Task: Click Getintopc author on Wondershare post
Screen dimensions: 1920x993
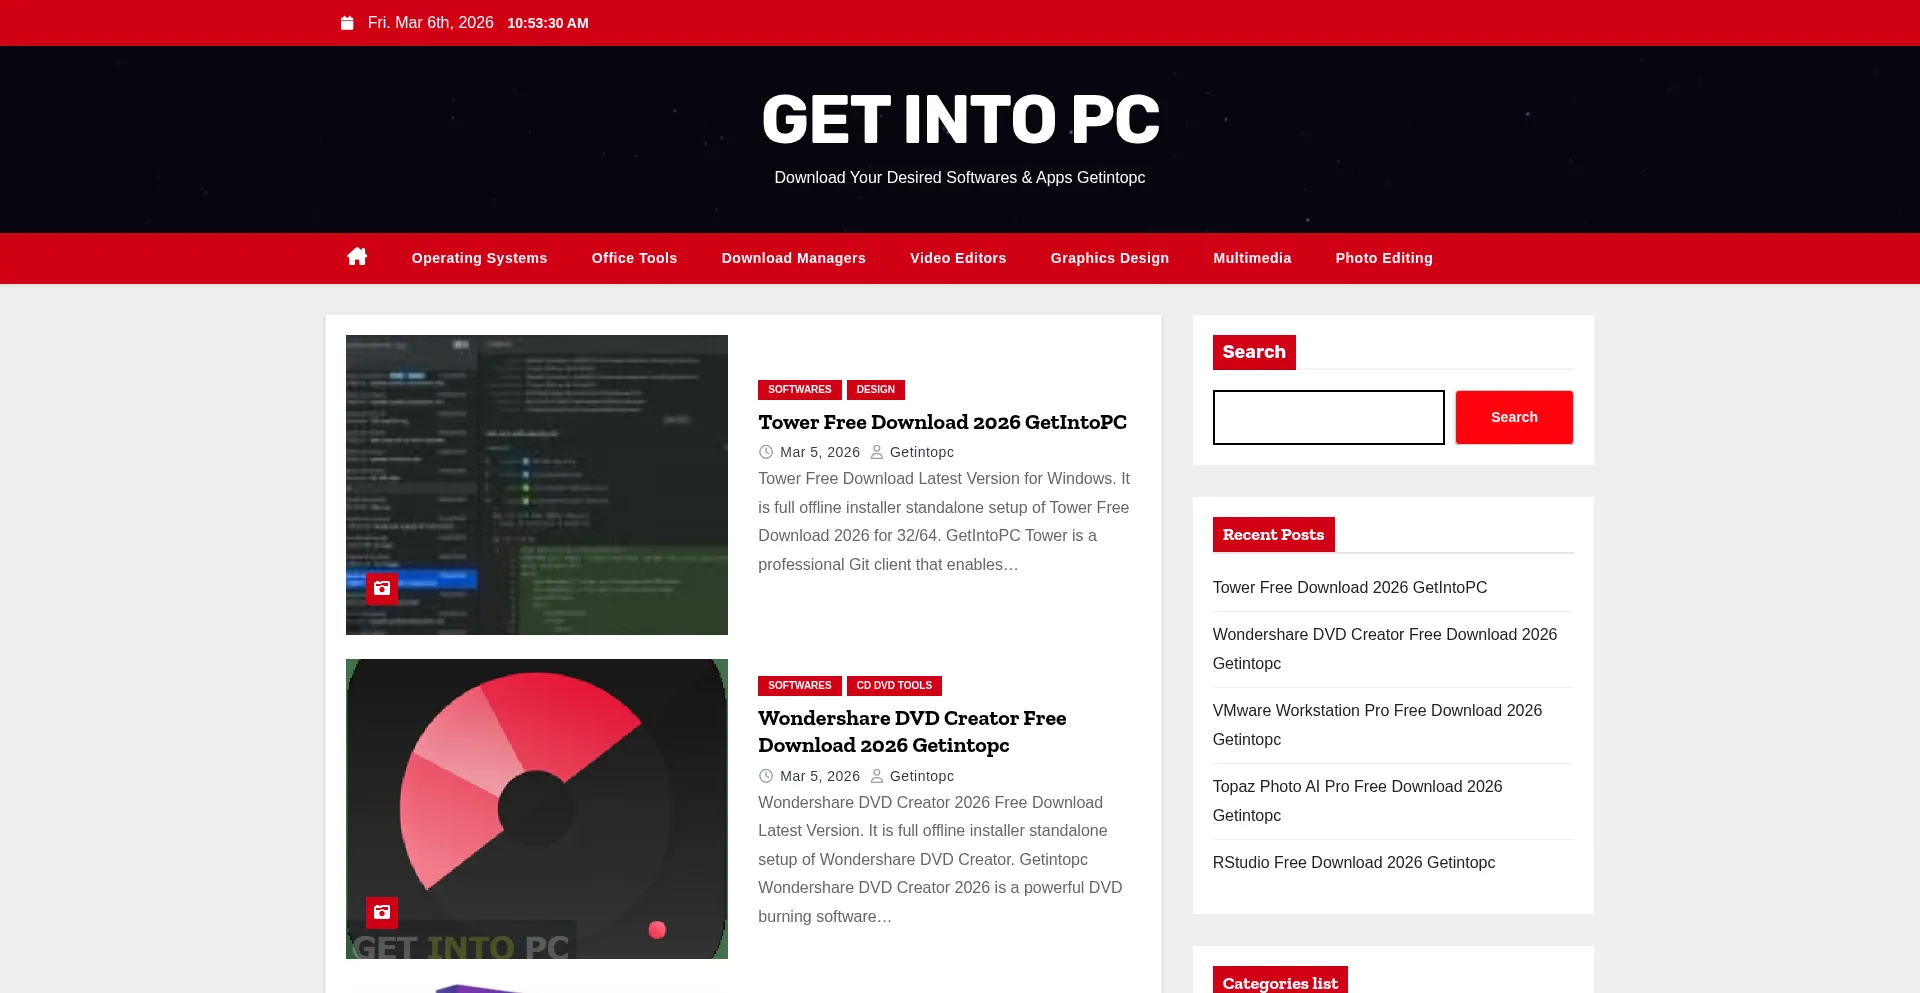Action: (x=922, y=776)
